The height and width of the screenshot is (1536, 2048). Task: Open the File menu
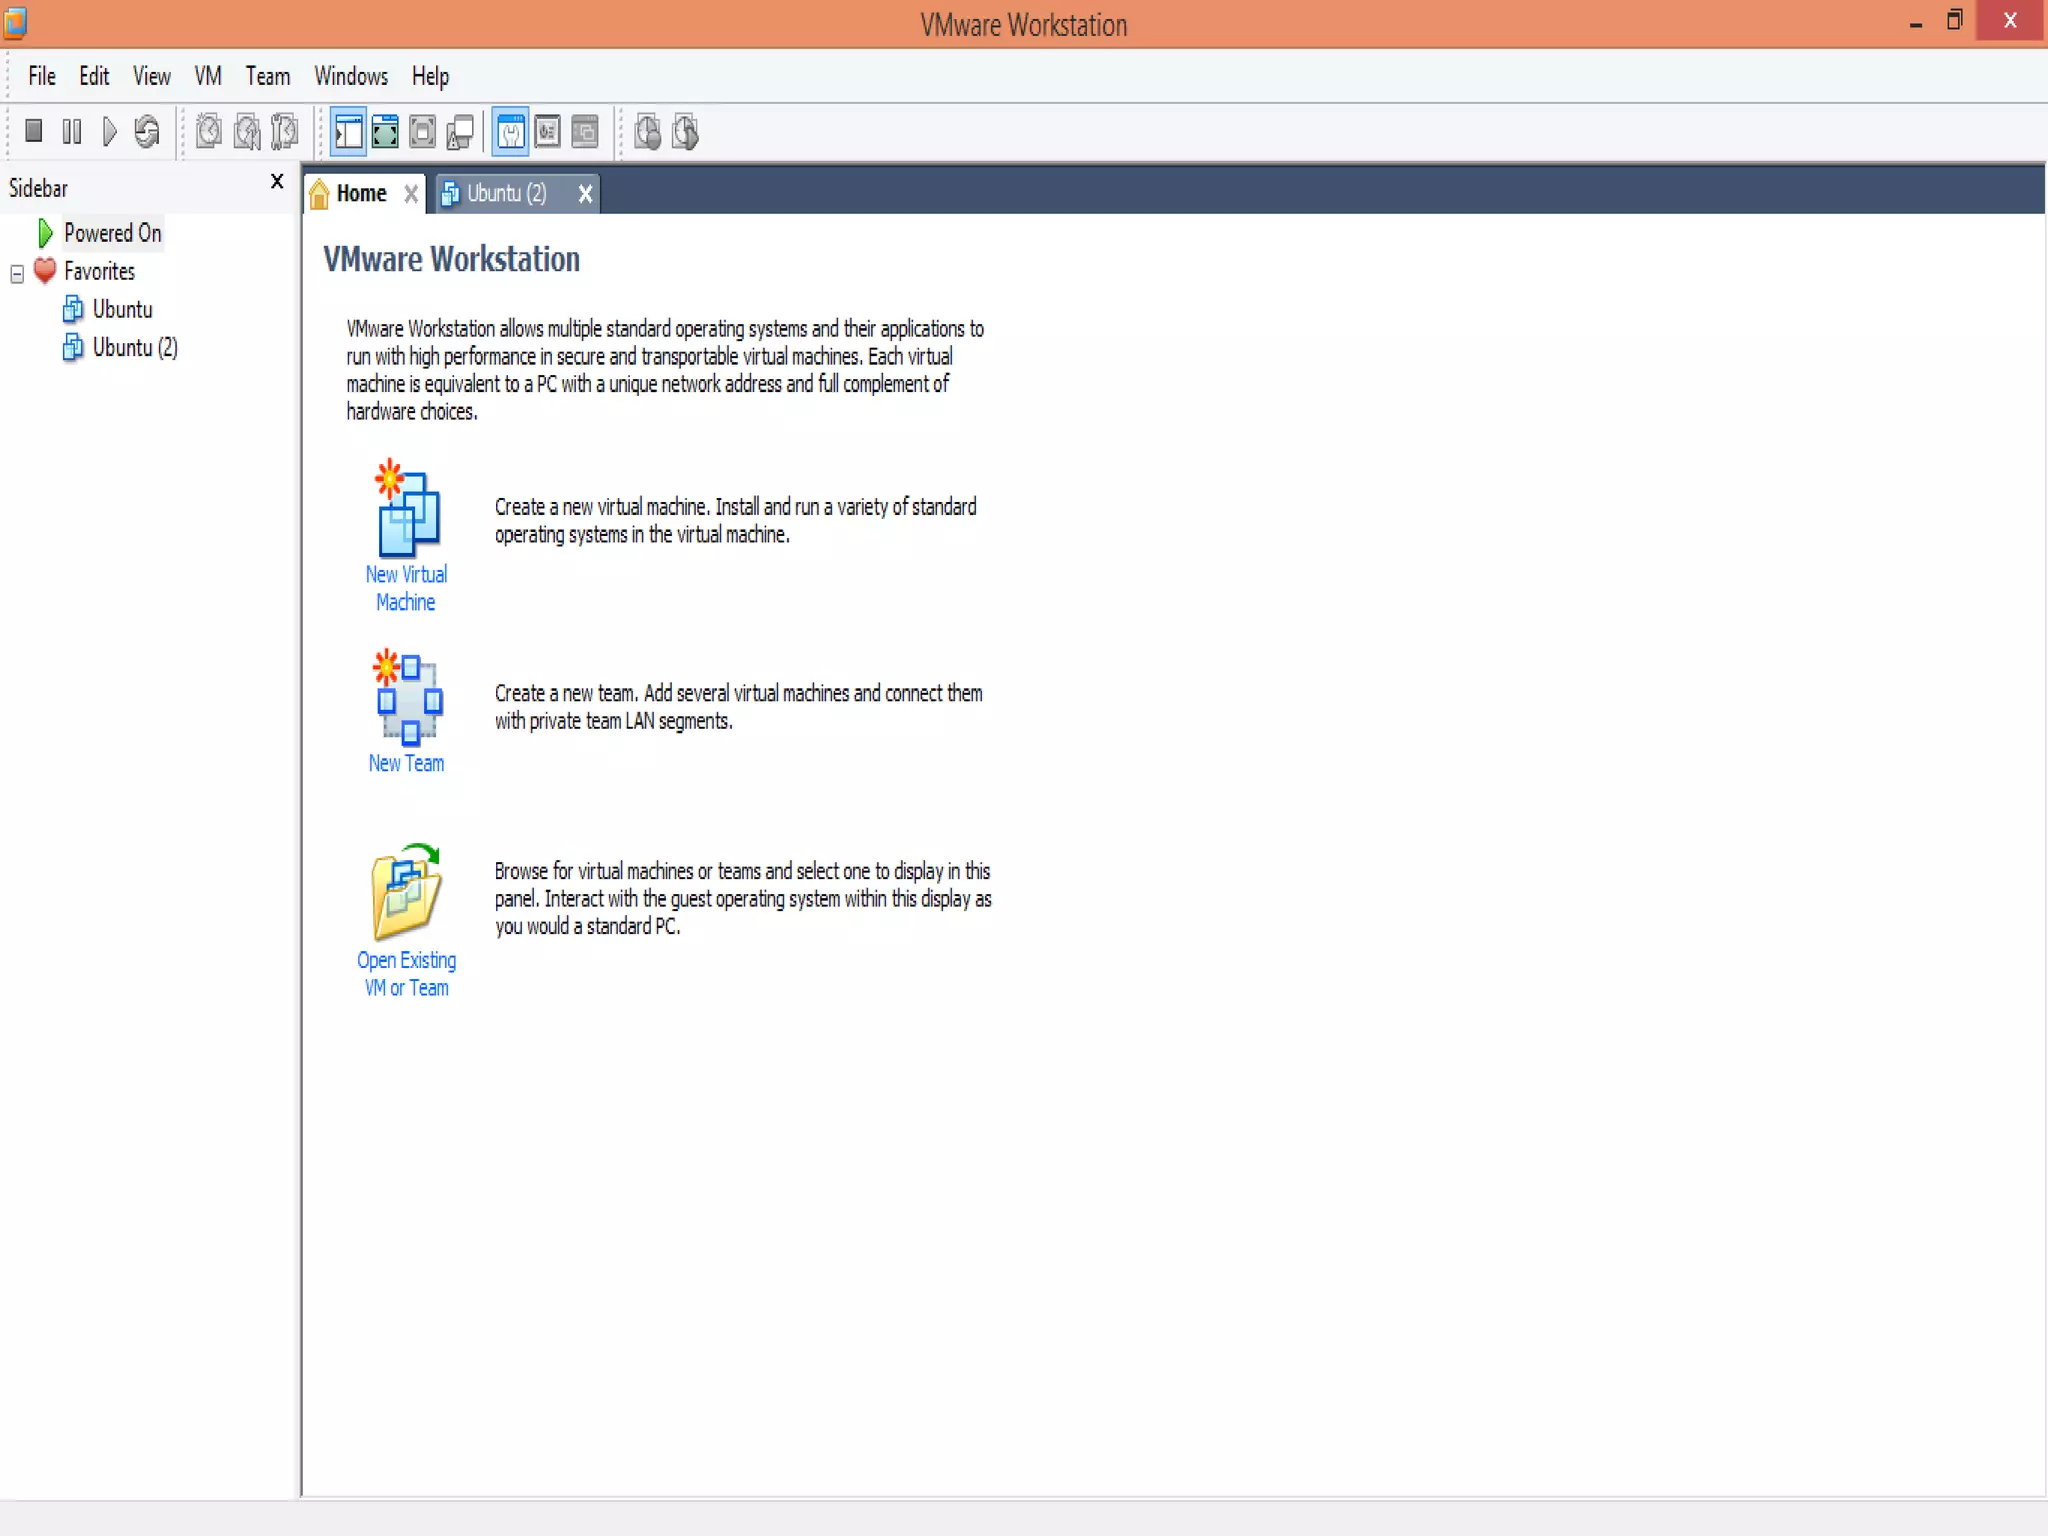pyautogui.click(x=42, y=76)
